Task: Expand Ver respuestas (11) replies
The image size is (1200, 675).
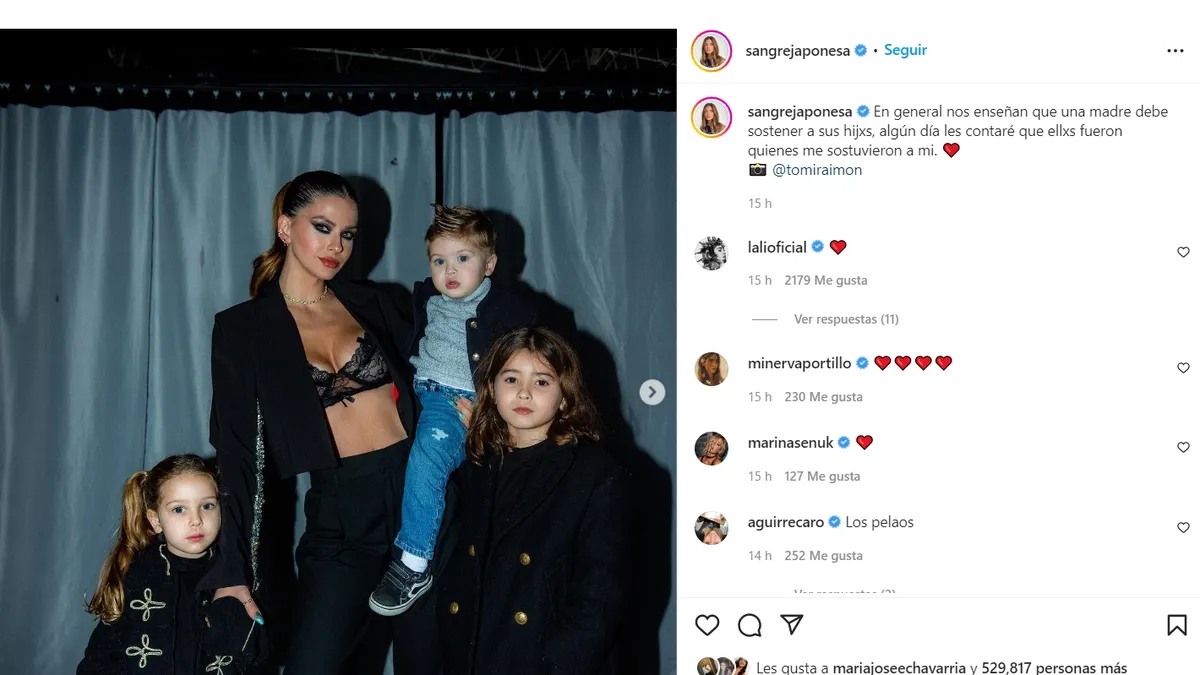Action: click(846, 319)
